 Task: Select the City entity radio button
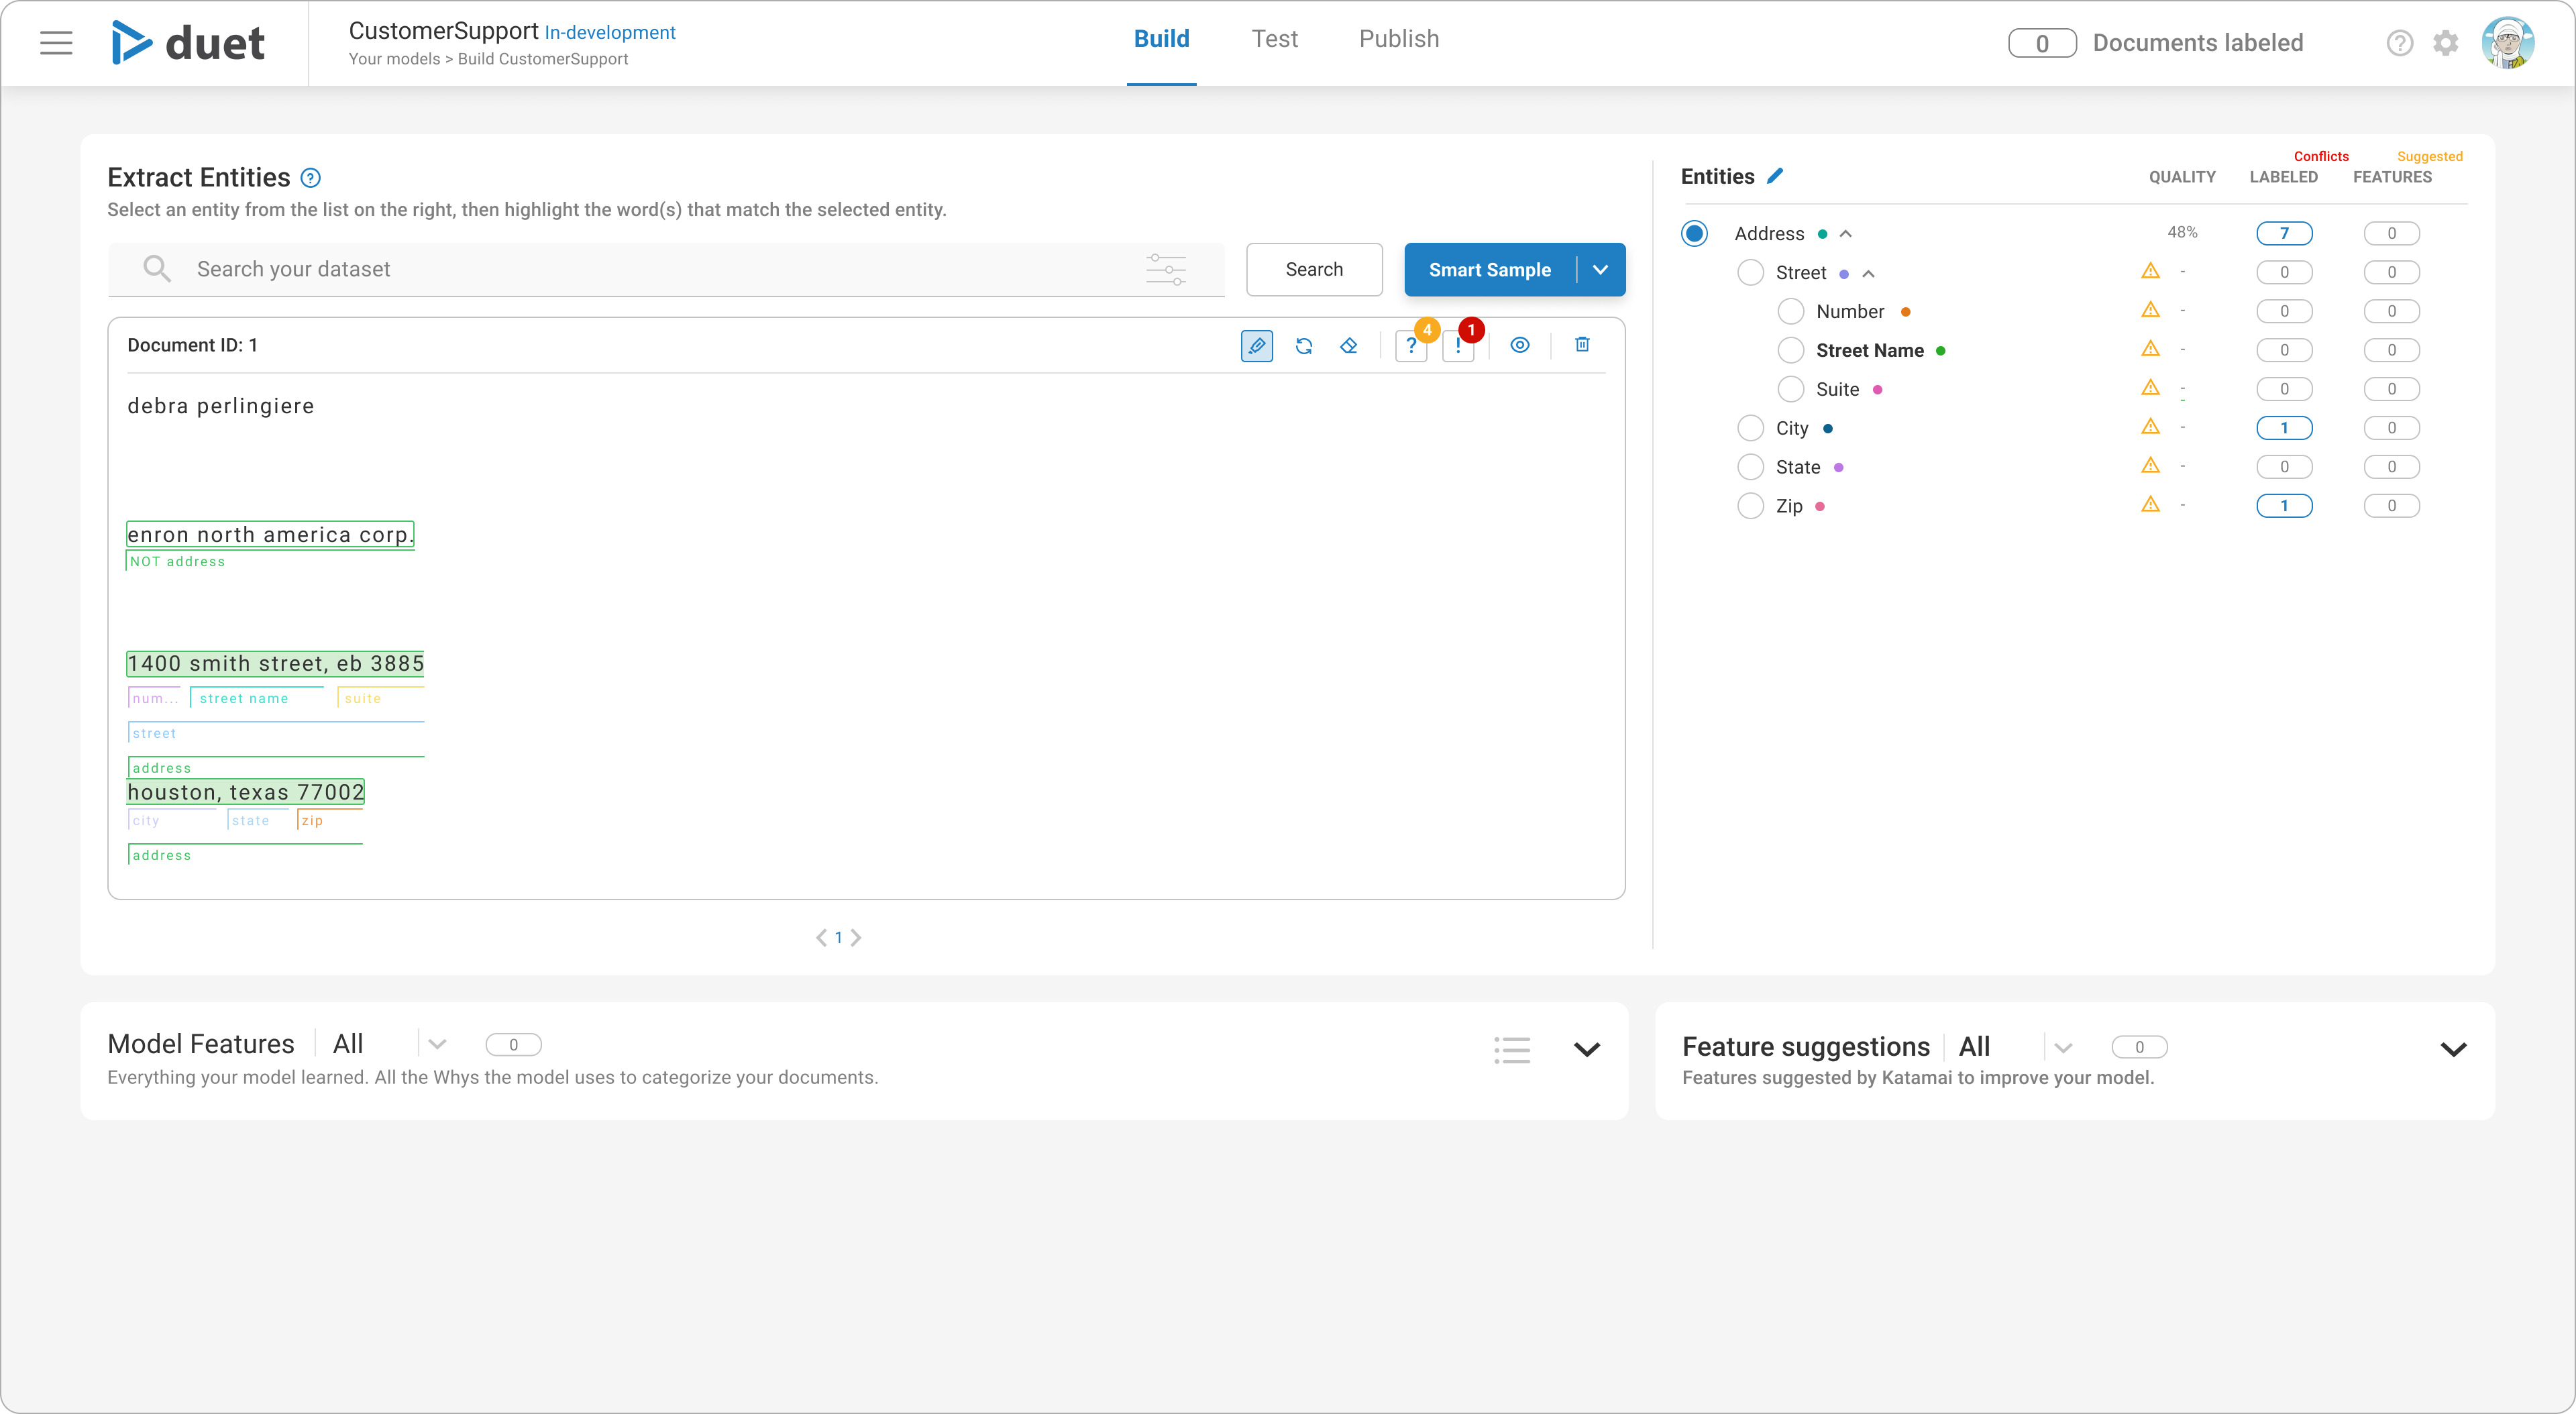point(1750,428)
